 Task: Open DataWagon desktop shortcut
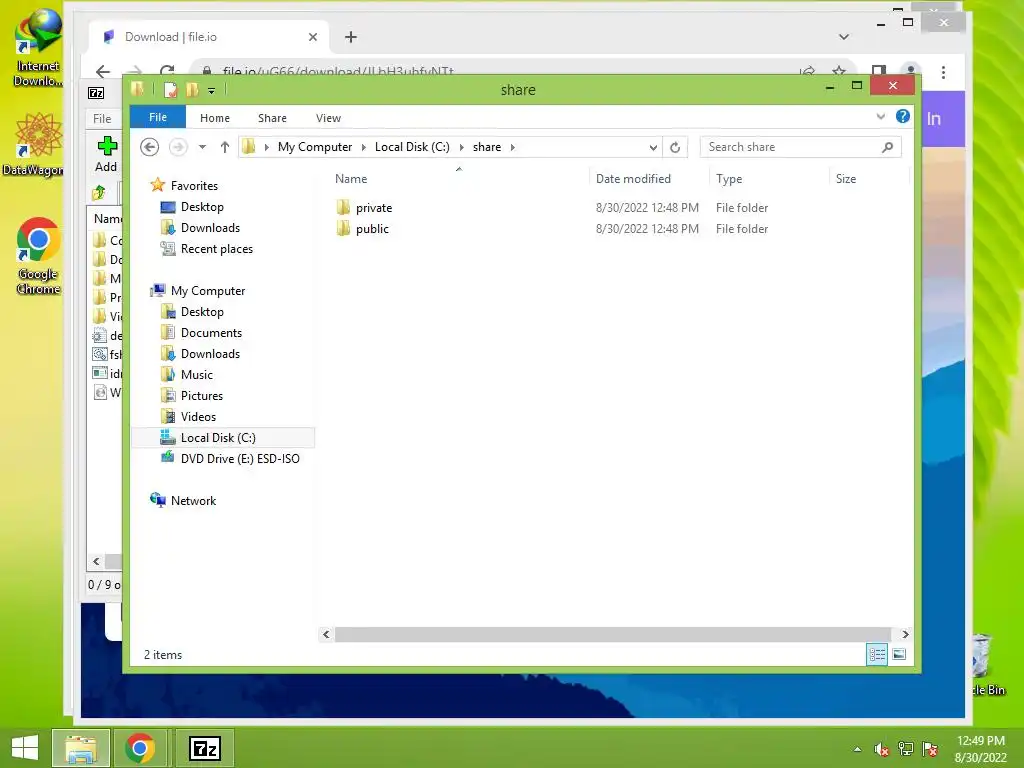click(x=34, y=144)
